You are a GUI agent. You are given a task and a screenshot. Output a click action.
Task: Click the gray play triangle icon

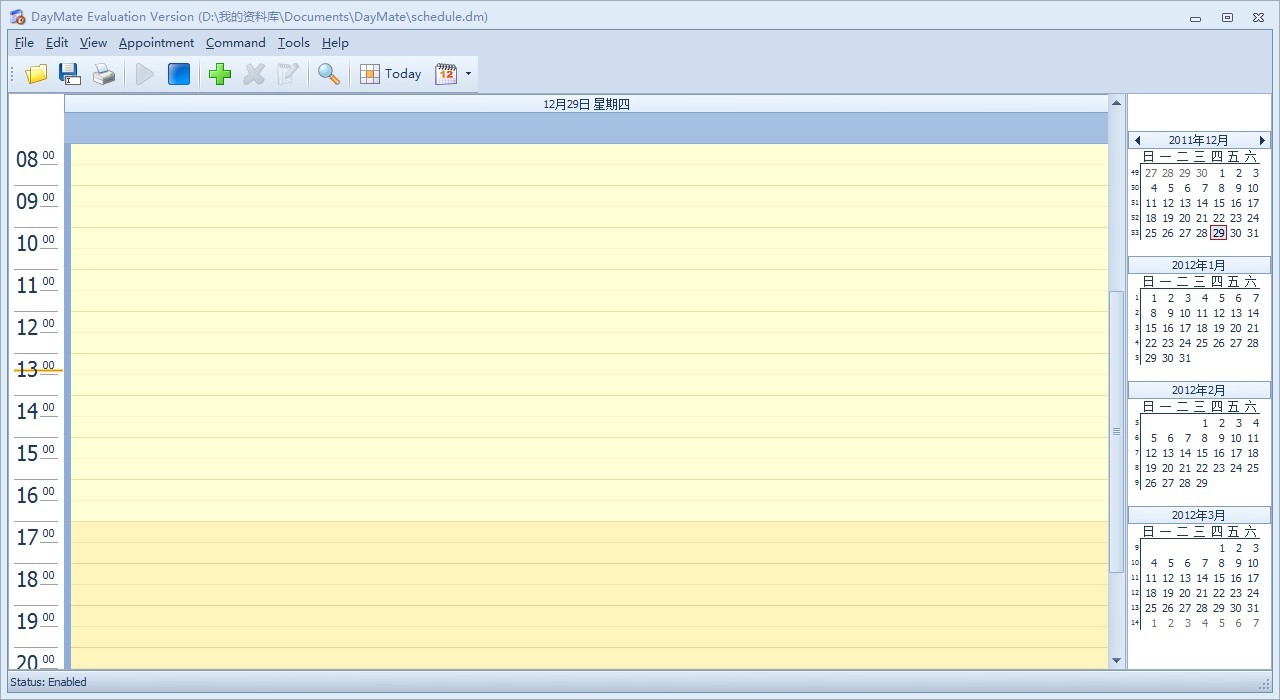[145, 74]
